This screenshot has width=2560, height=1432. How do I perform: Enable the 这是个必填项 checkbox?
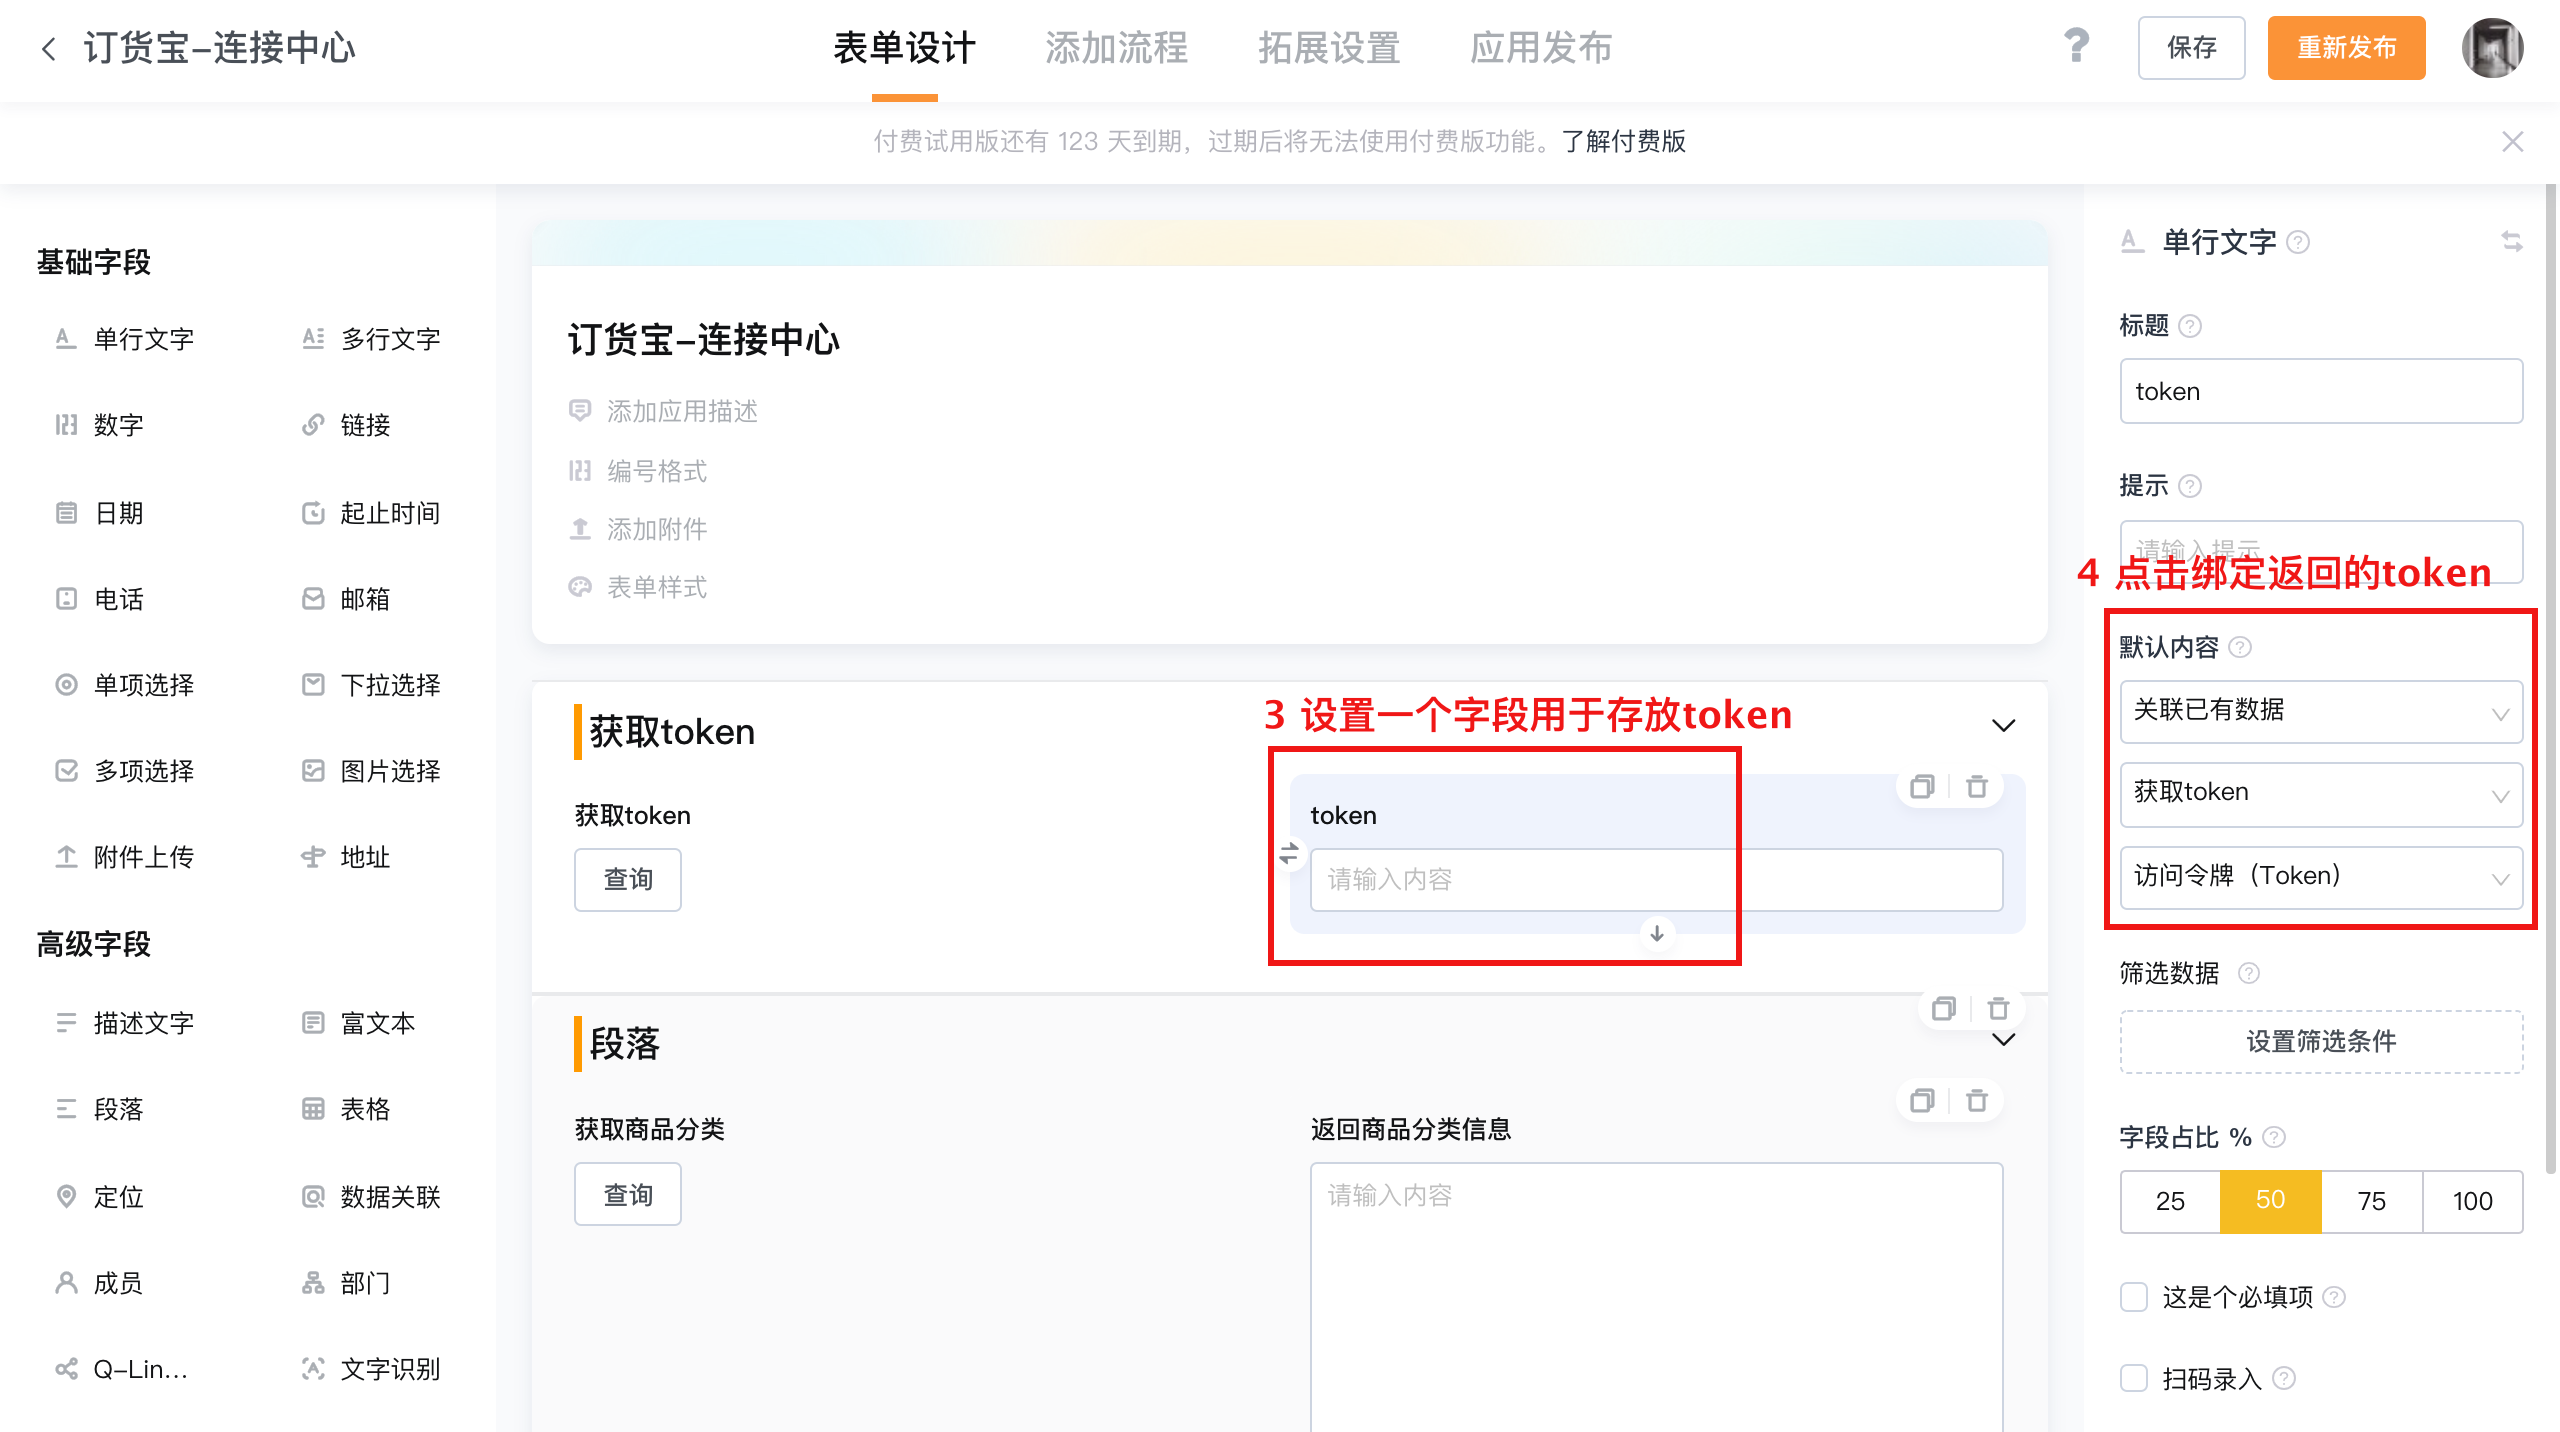click(2134, 1297)
